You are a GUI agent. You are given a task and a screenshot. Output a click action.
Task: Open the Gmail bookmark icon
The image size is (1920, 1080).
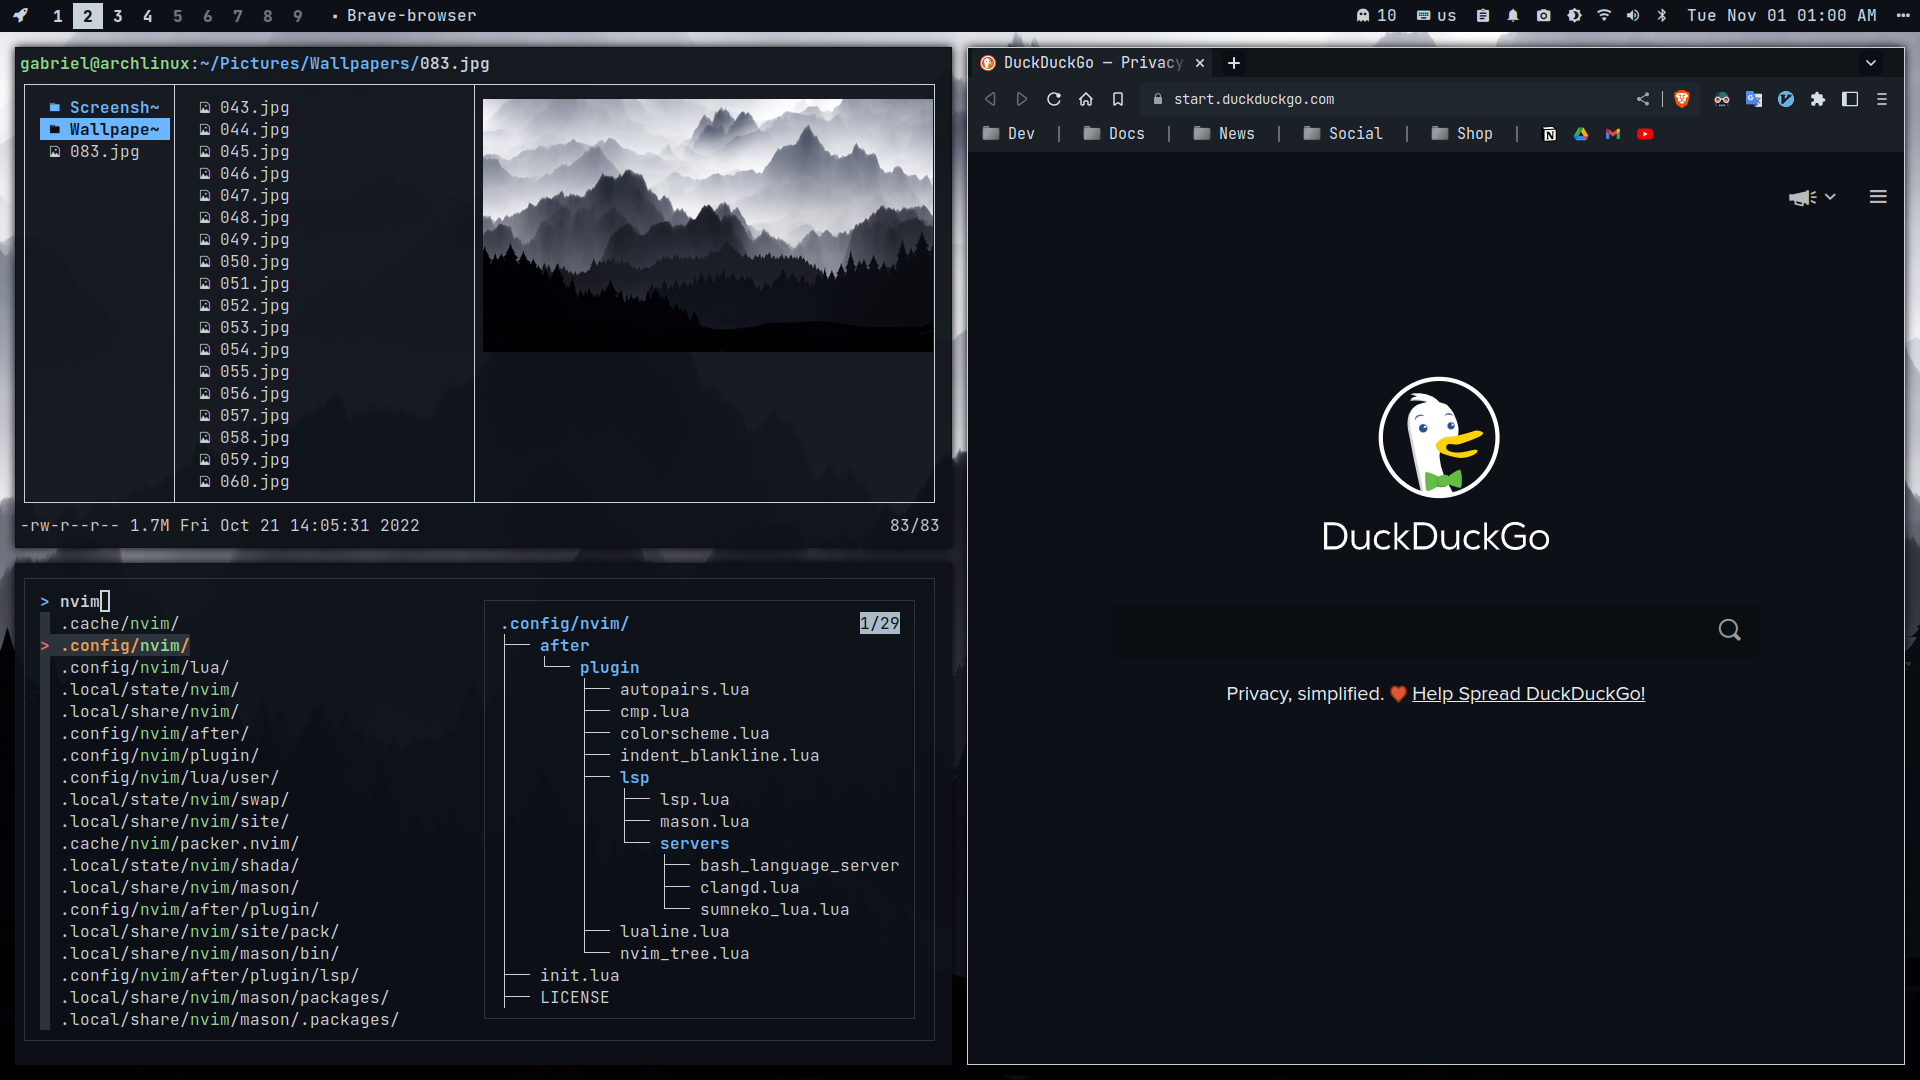(1613, 134)
